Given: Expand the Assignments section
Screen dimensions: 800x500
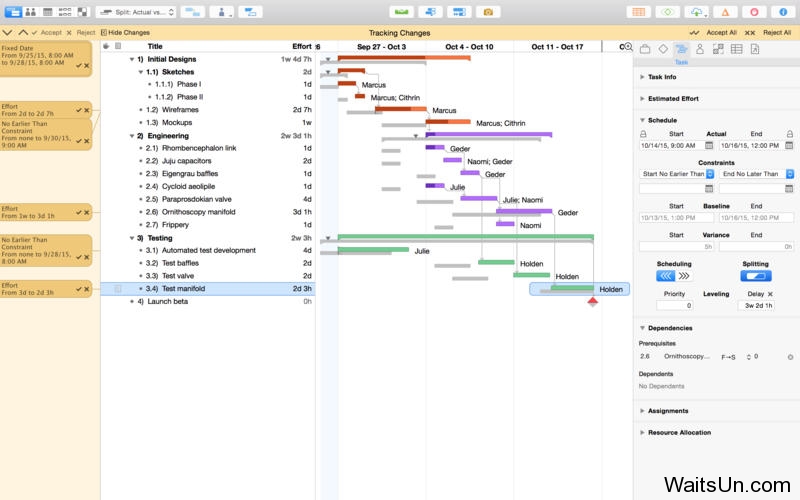Looking at the screenshot, I should point(642,411).
